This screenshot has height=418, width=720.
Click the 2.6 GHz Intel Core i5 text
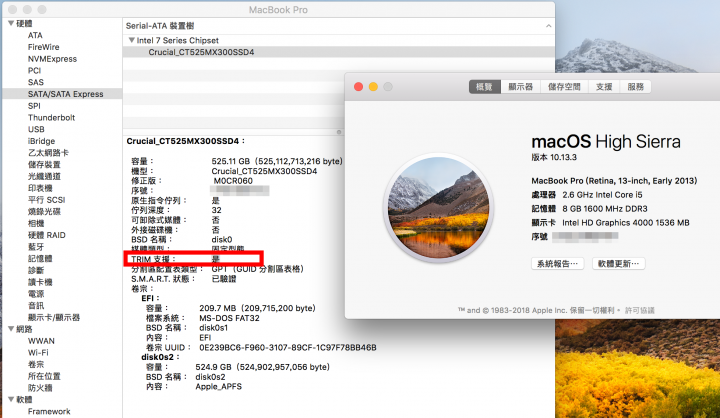point(602,195)
